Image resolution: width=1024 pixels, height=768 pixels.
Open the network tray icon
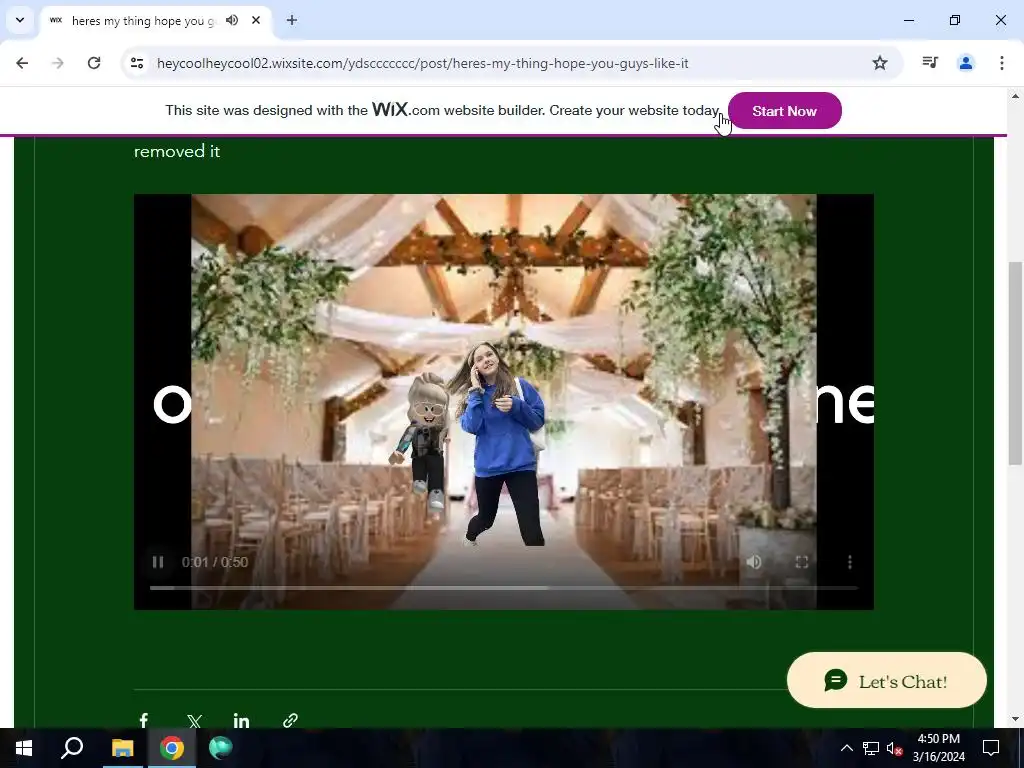point(871,748)
